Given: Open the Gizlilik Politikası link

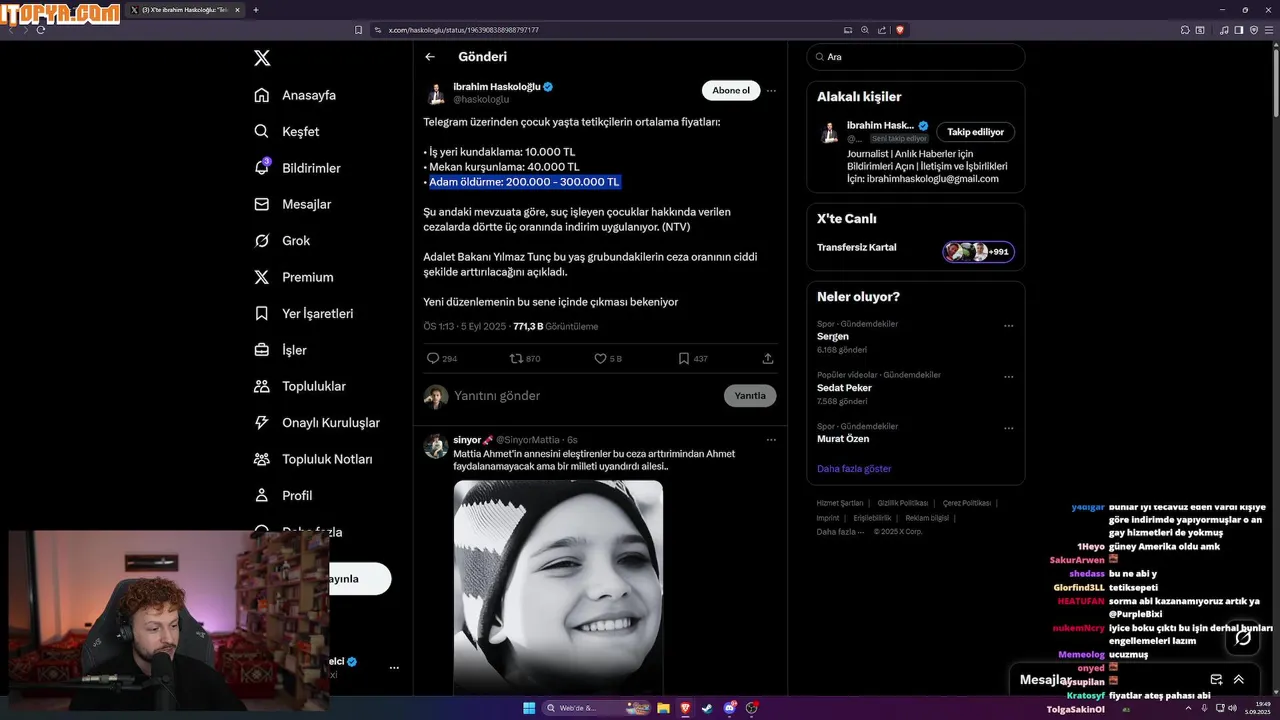Looking at the screenshot, I should [x=903, y=503].
